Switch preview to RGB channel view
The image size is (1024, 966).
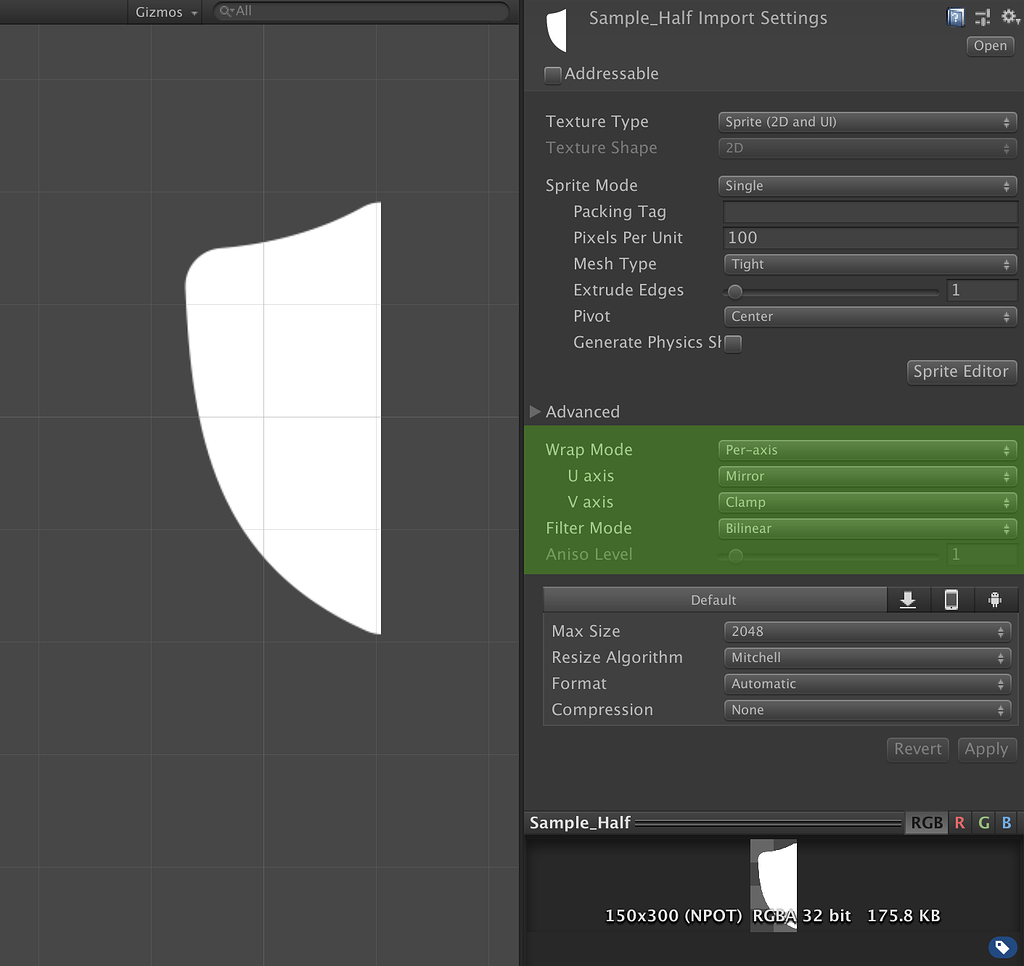[925, 822]
